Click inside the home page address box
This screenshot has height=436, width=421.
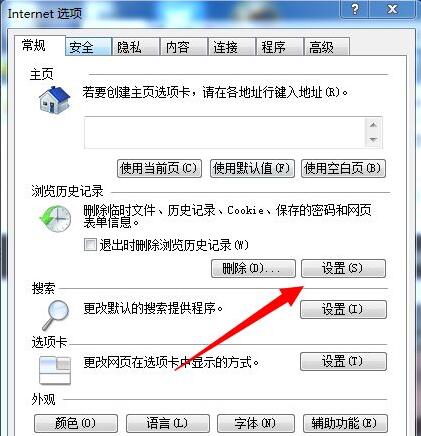coord(225,132)
